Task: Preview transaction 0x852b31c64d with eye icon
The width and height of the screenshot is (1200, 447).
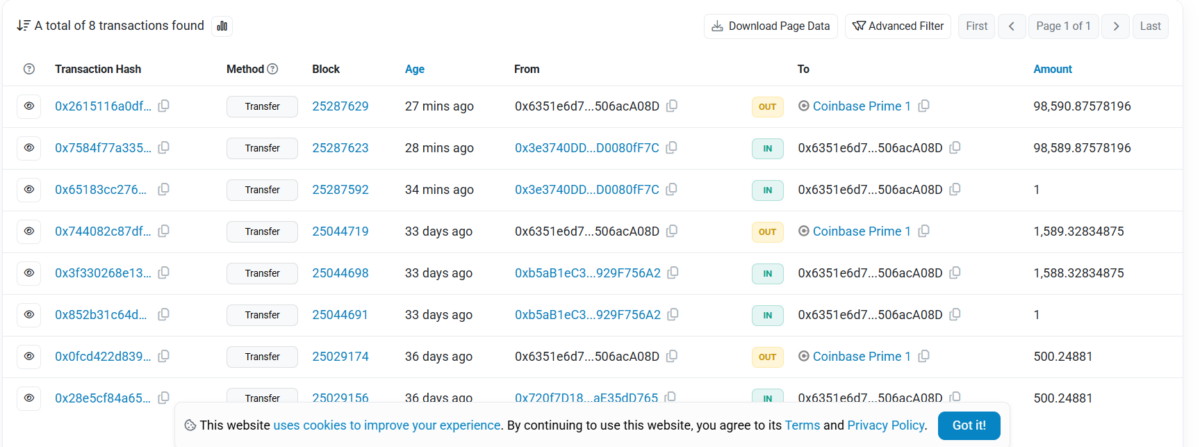Action: click(x=29, y=315)
